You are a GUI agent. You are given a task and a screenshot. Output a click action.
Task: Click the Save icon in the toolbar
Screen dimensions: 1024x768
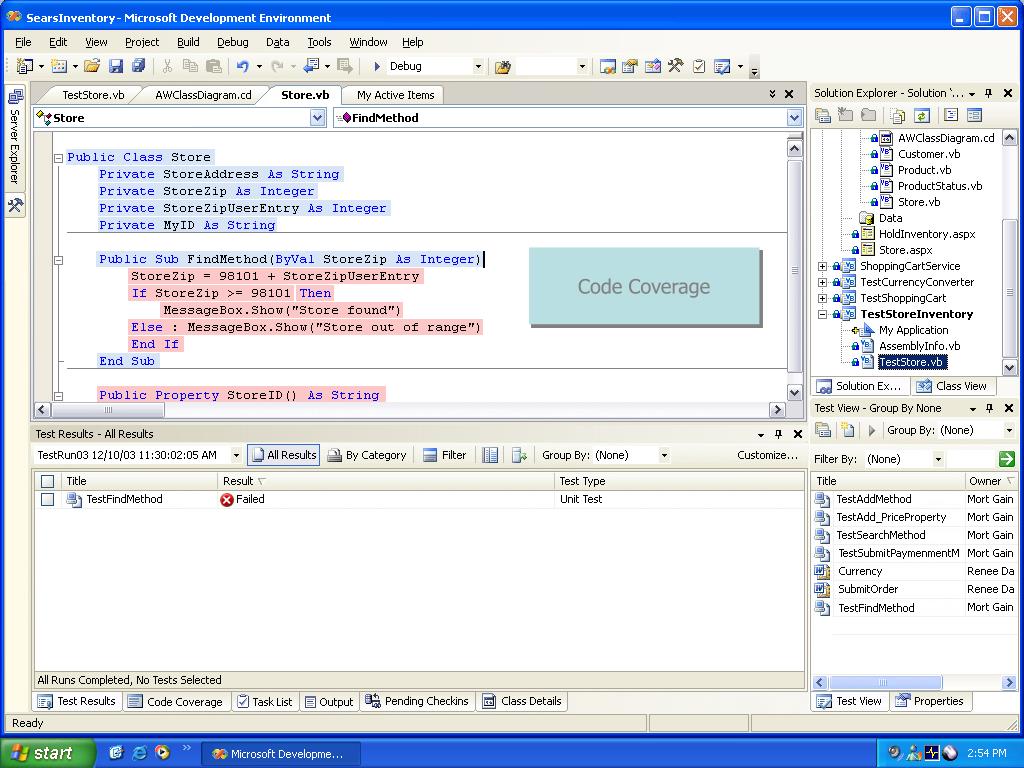point(116,66)
